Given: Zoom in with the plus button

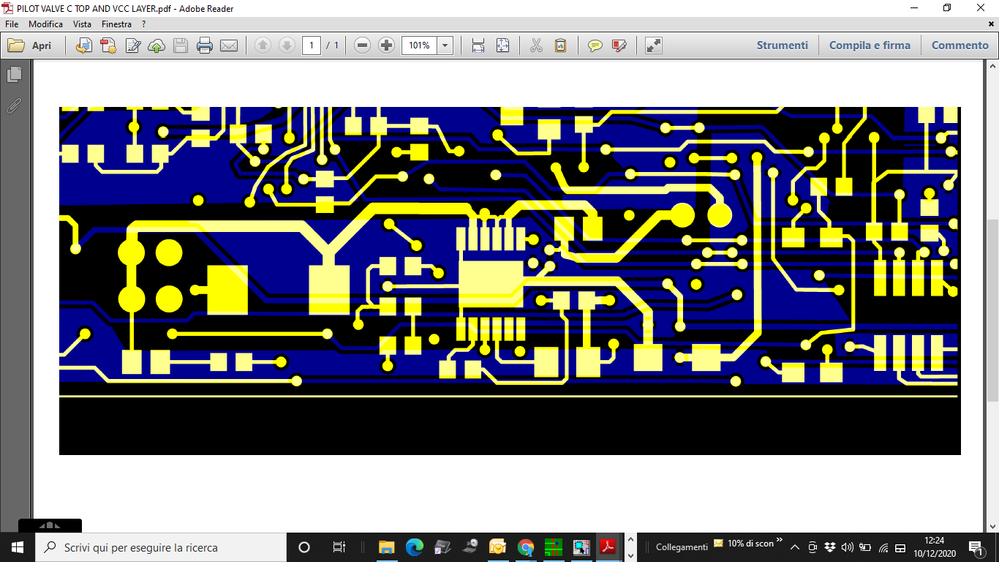Looking at the screenshot, I should pos(386,45).
